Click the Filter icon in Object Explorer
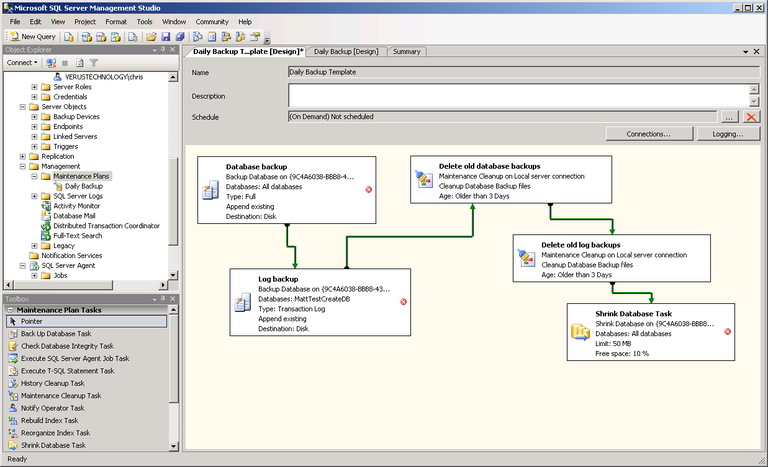 tap(93, 62)
